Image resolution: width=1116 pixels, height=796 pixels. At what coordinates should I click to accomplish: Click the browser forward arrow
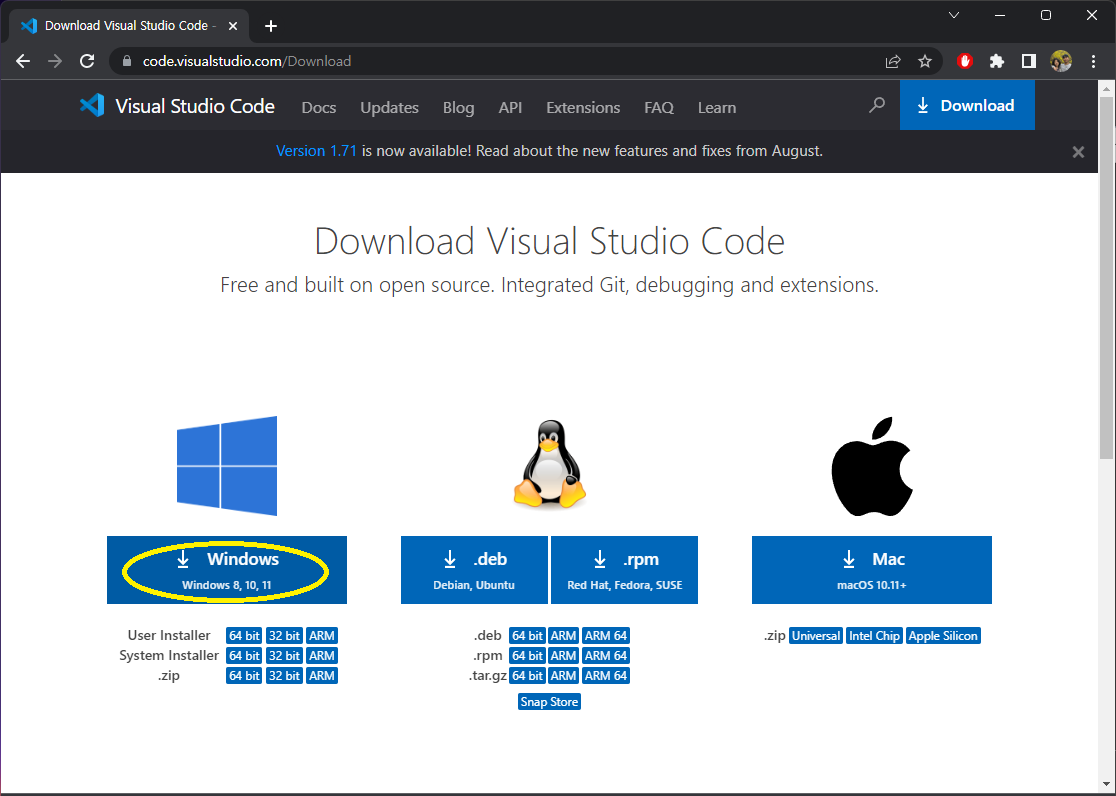point(55,61)
